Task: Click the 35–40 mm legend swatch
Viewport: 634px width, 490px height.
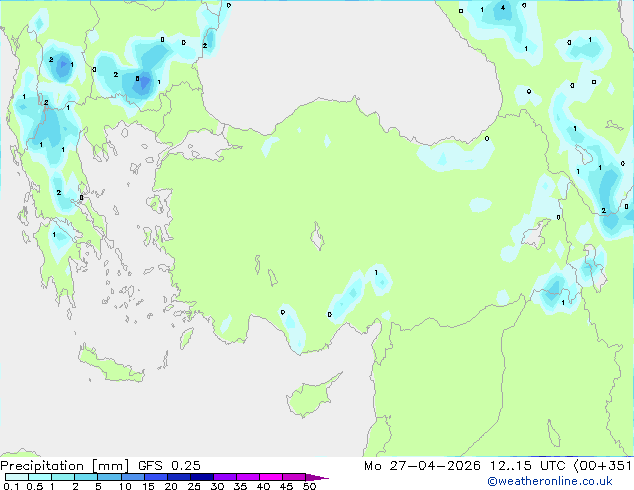Action: [x=248, y=477]
